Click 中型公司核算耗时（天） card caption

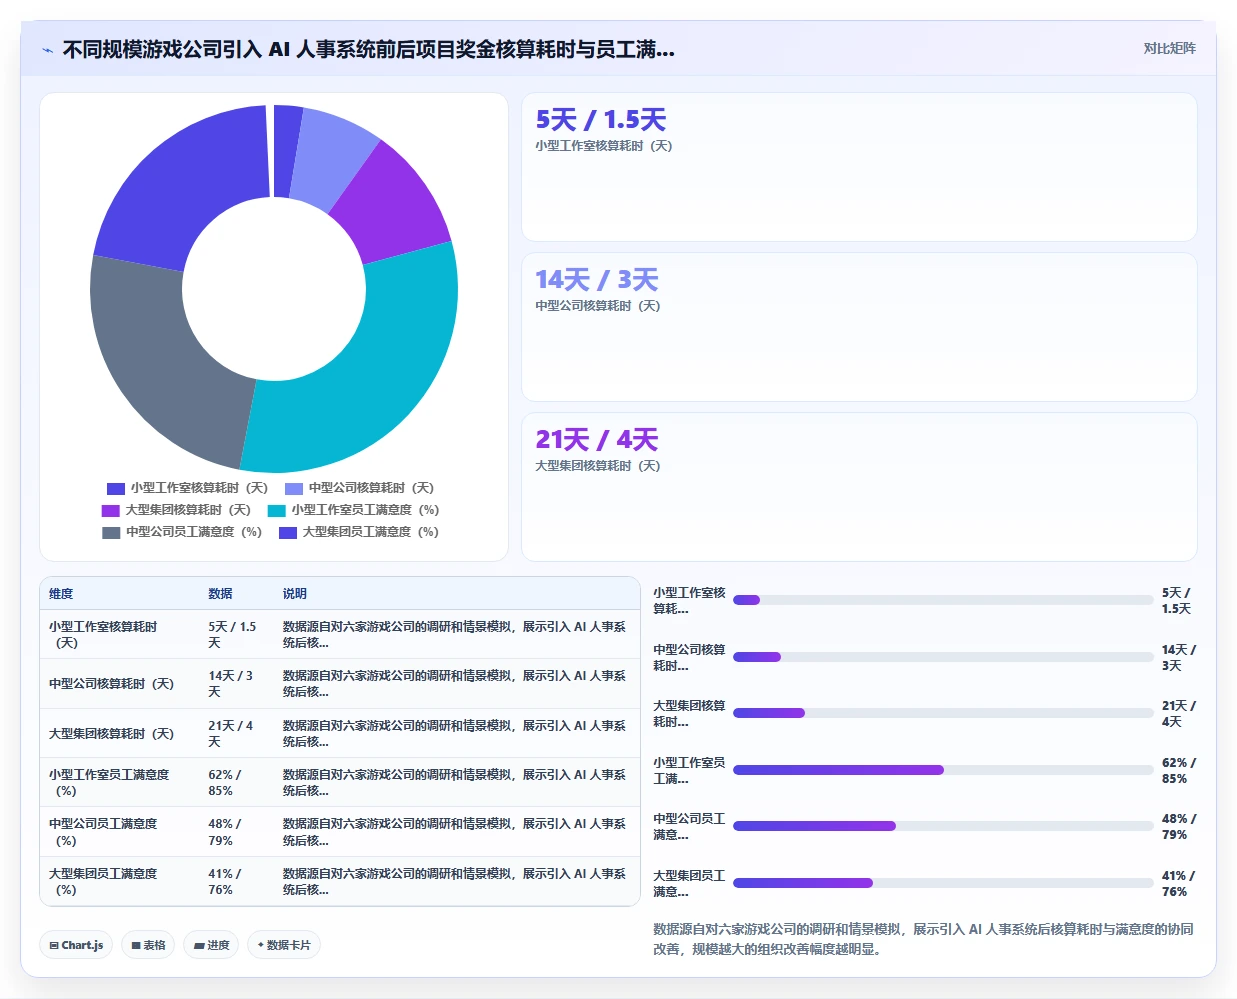pos(597,306)
